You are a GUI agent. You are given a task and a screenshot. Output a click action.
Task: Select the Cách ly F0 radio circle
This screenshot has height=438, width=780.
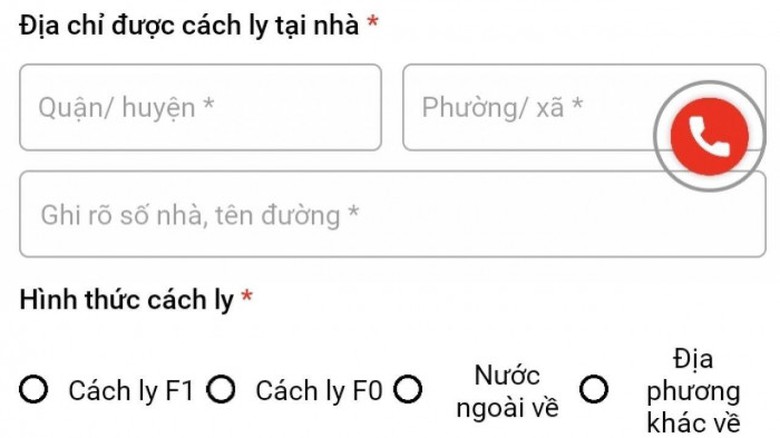[x=221, y=390]
